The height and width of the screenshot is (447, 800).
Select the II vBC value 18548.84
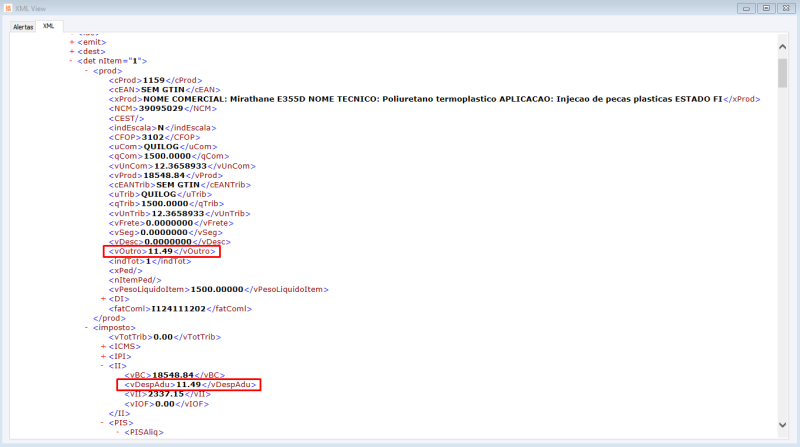pyautogui.click(x=173, y=375)
